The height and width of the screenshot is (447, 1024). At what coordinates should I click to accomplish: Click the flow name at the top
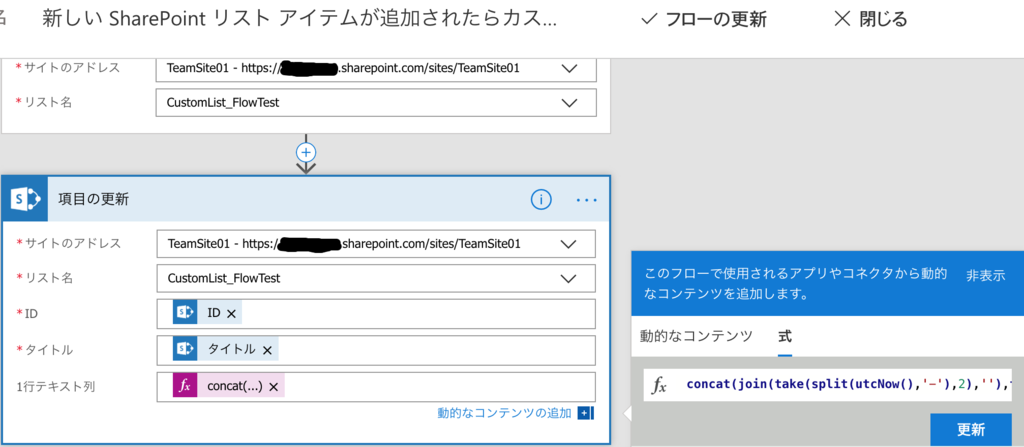tap(300, 20)
